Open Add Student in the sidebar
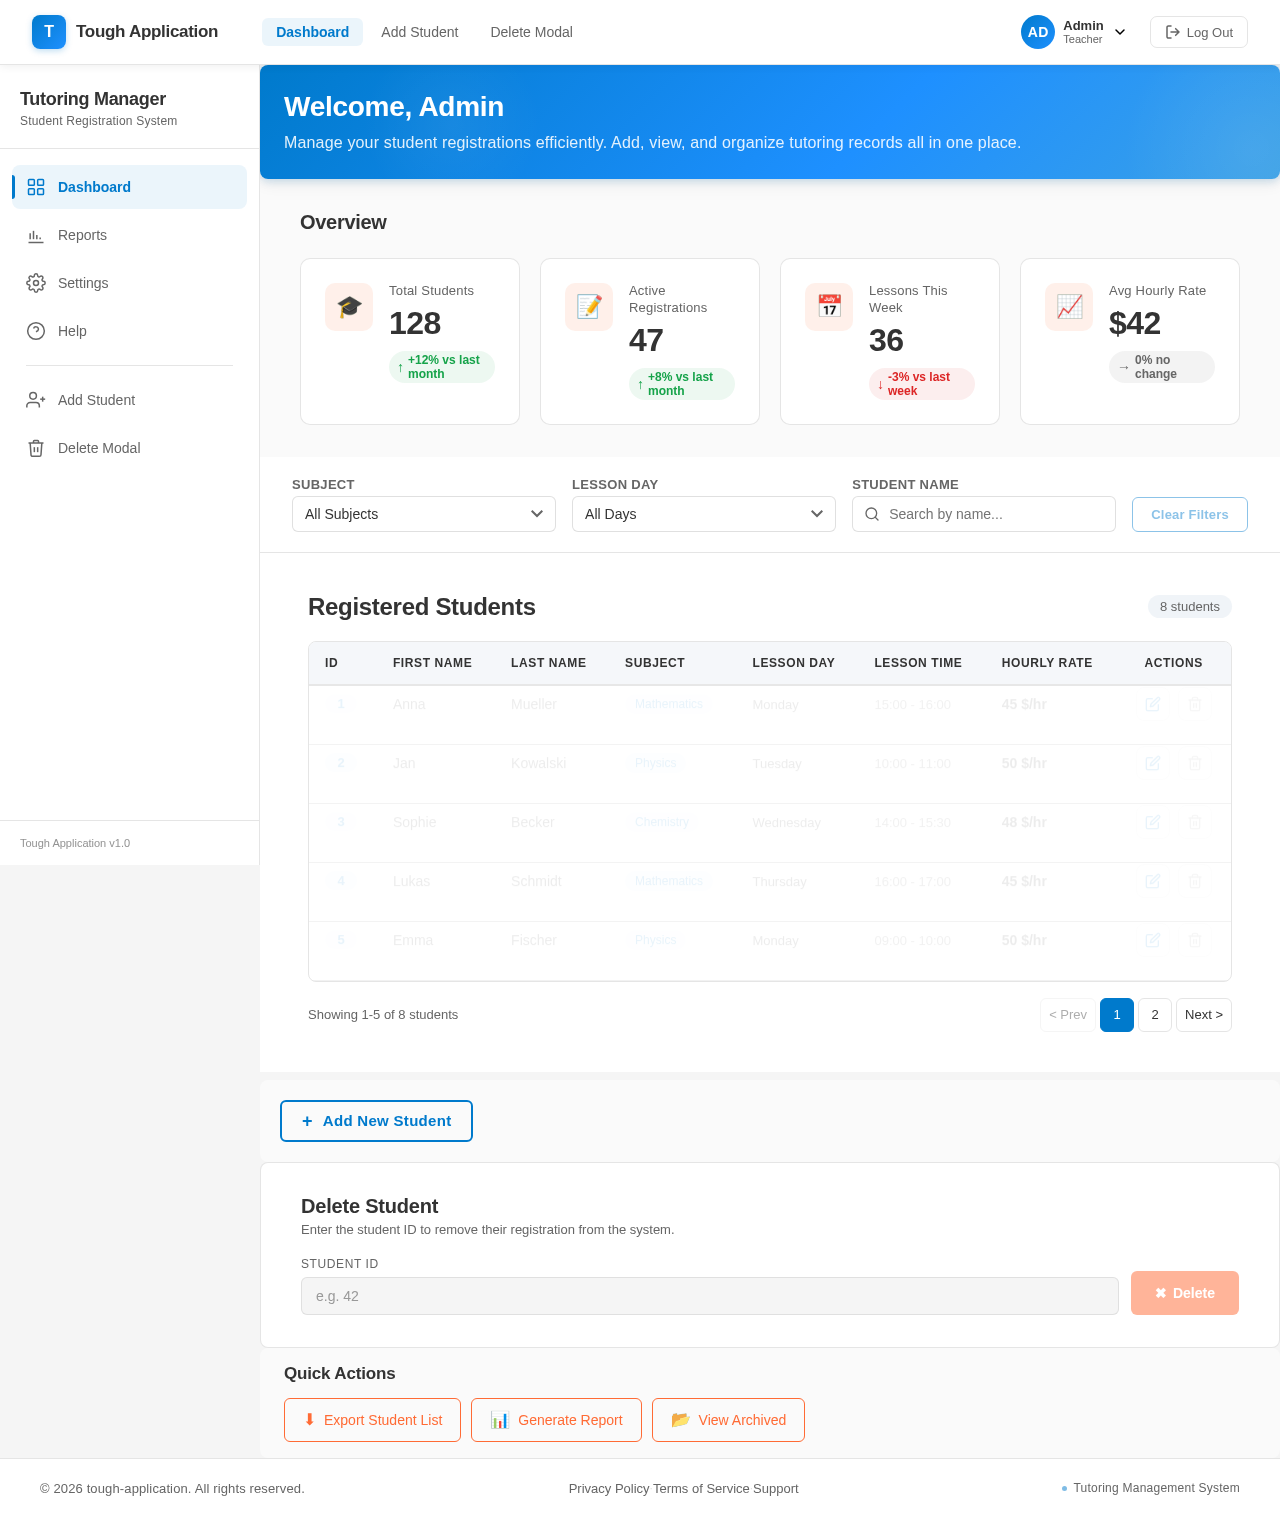The height and width of the screenshot is (1518, 1280). 130,400
